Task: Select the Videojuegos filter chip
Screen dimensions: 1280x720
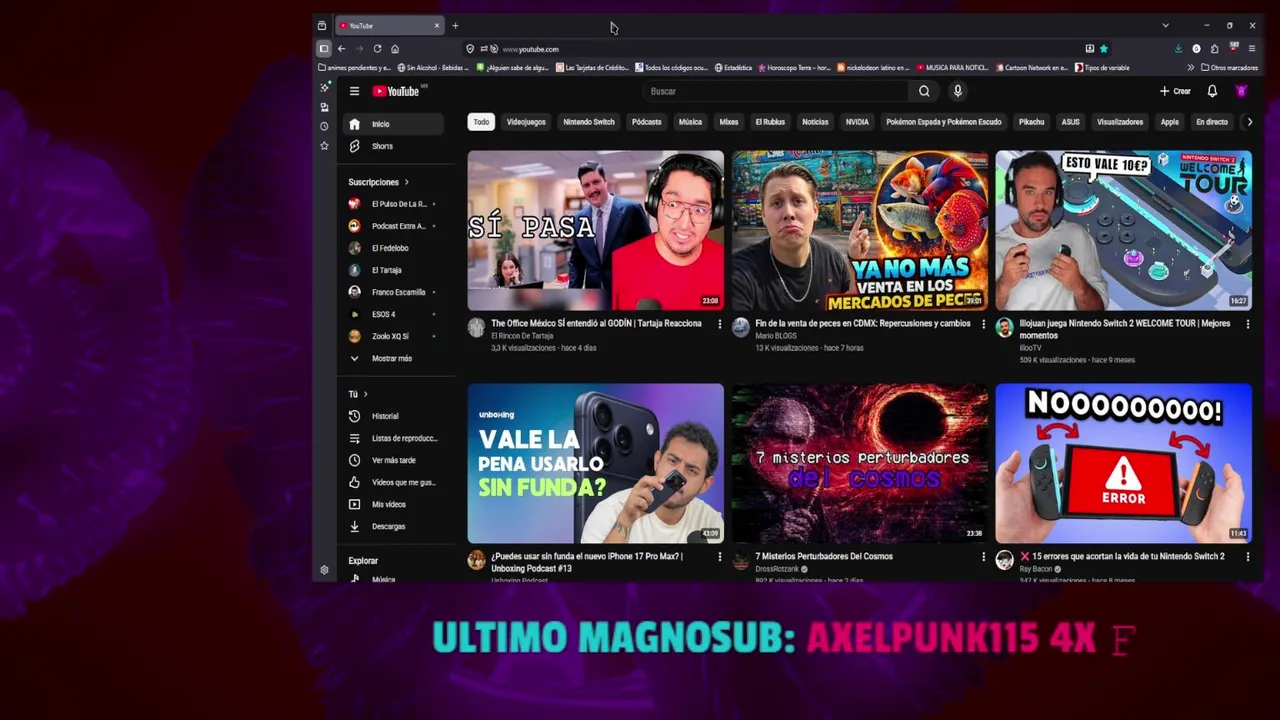Action: (x=526, y=122)
